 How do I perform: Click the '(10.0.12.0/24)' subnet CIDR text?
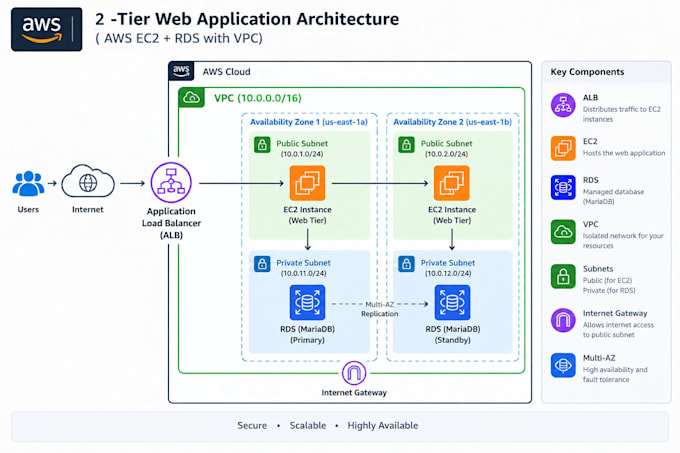tap(448, 273)
